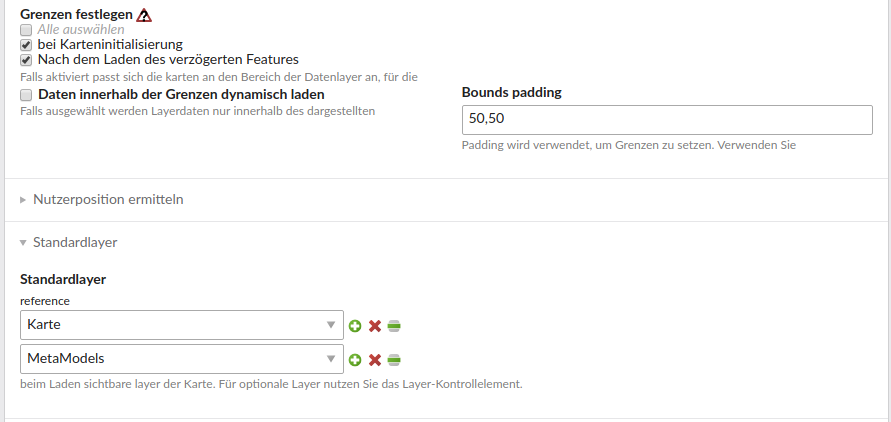This screenshot has width=891, height=422.
Task: Click the bold Standardlayer field label
Action: point(63,279)
